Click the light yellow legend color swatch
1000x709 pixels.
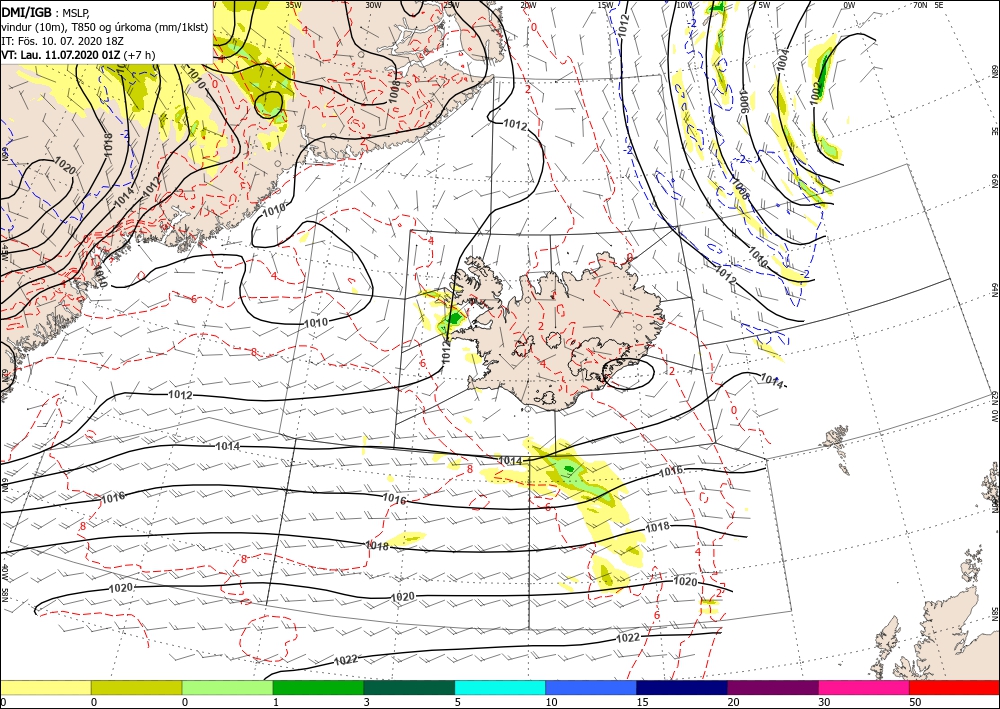tap(45, 687)
